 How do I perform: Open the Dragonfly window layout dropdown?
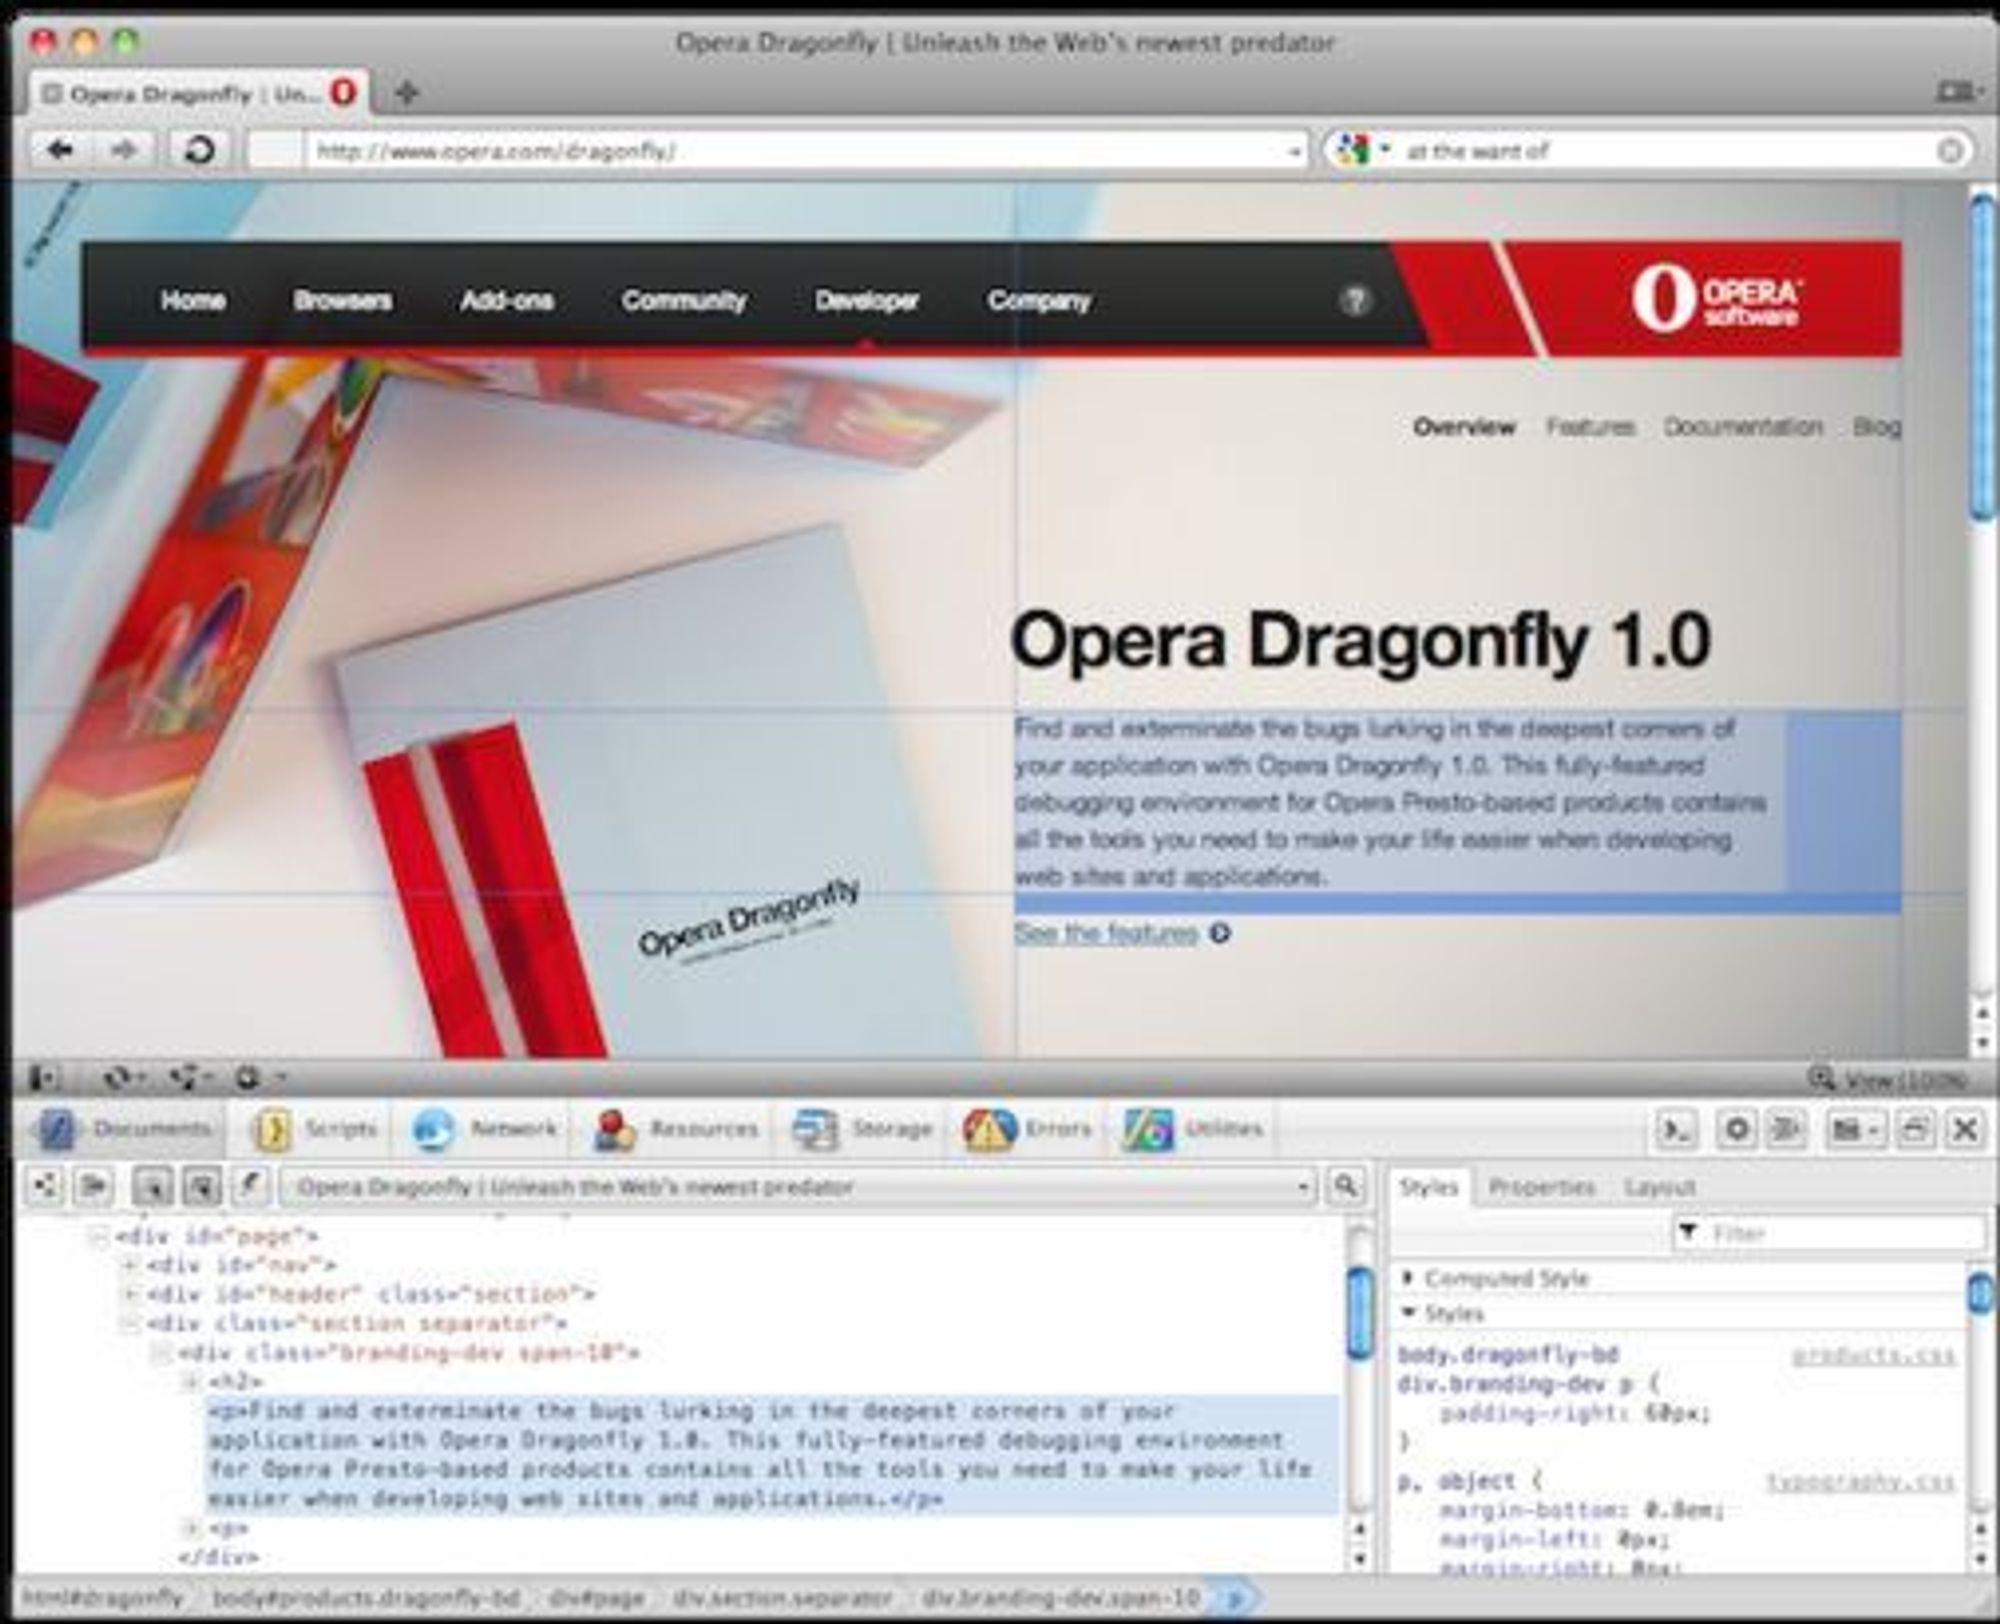1855,1130
